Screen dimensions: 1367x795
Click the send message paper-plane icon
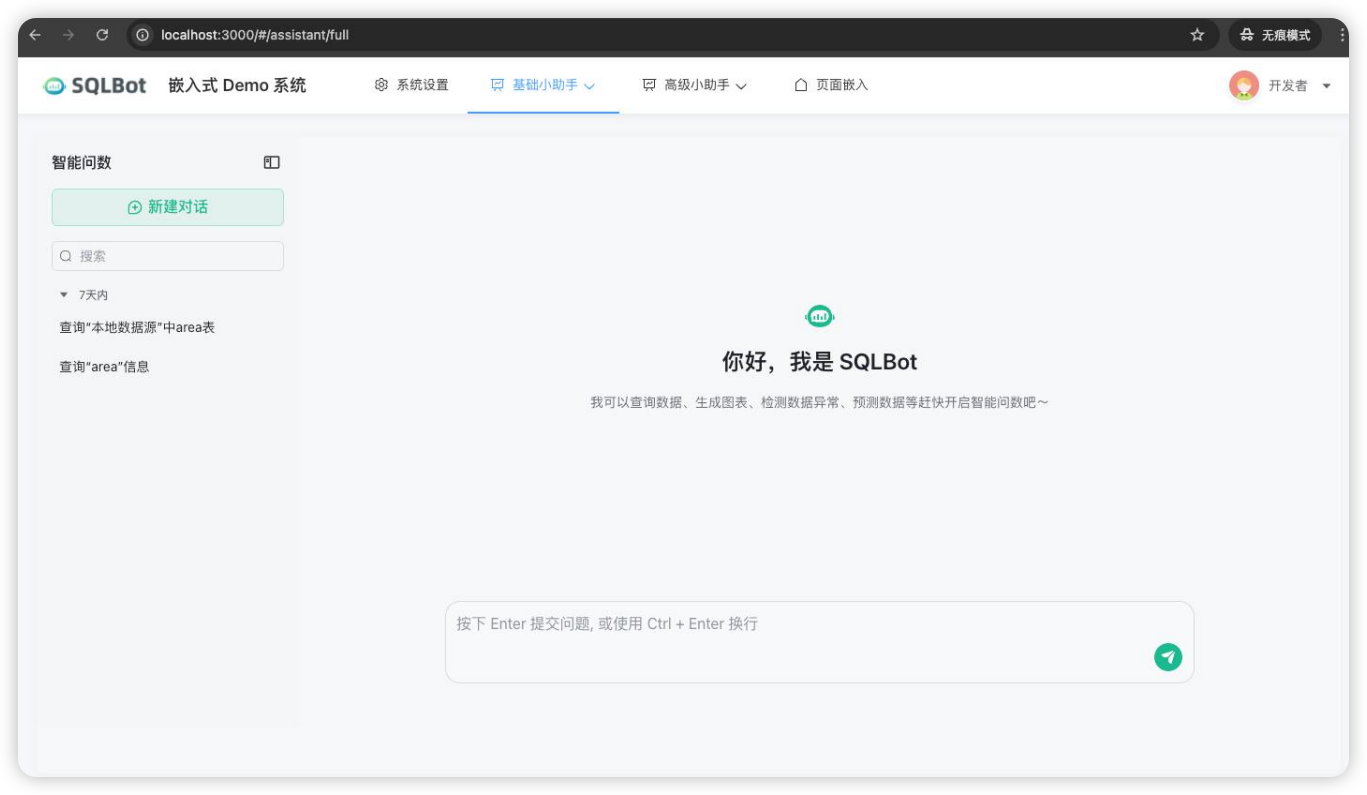[x=1169, y=656]
